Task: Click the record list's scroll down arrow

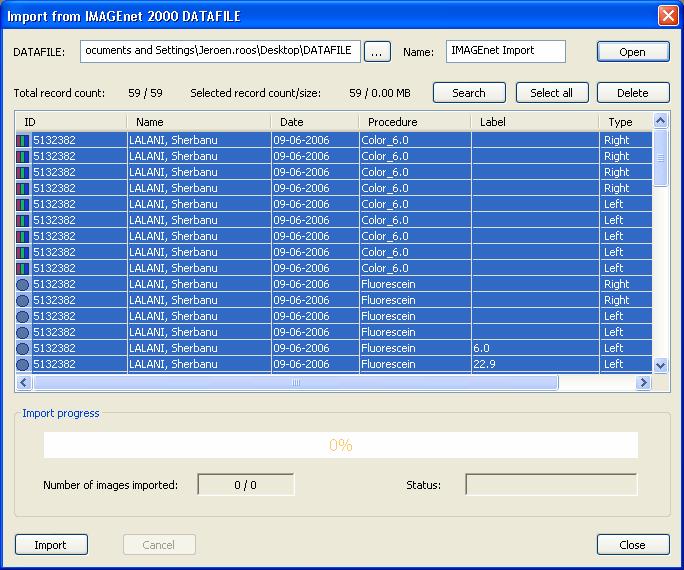Action: point(660,365)
